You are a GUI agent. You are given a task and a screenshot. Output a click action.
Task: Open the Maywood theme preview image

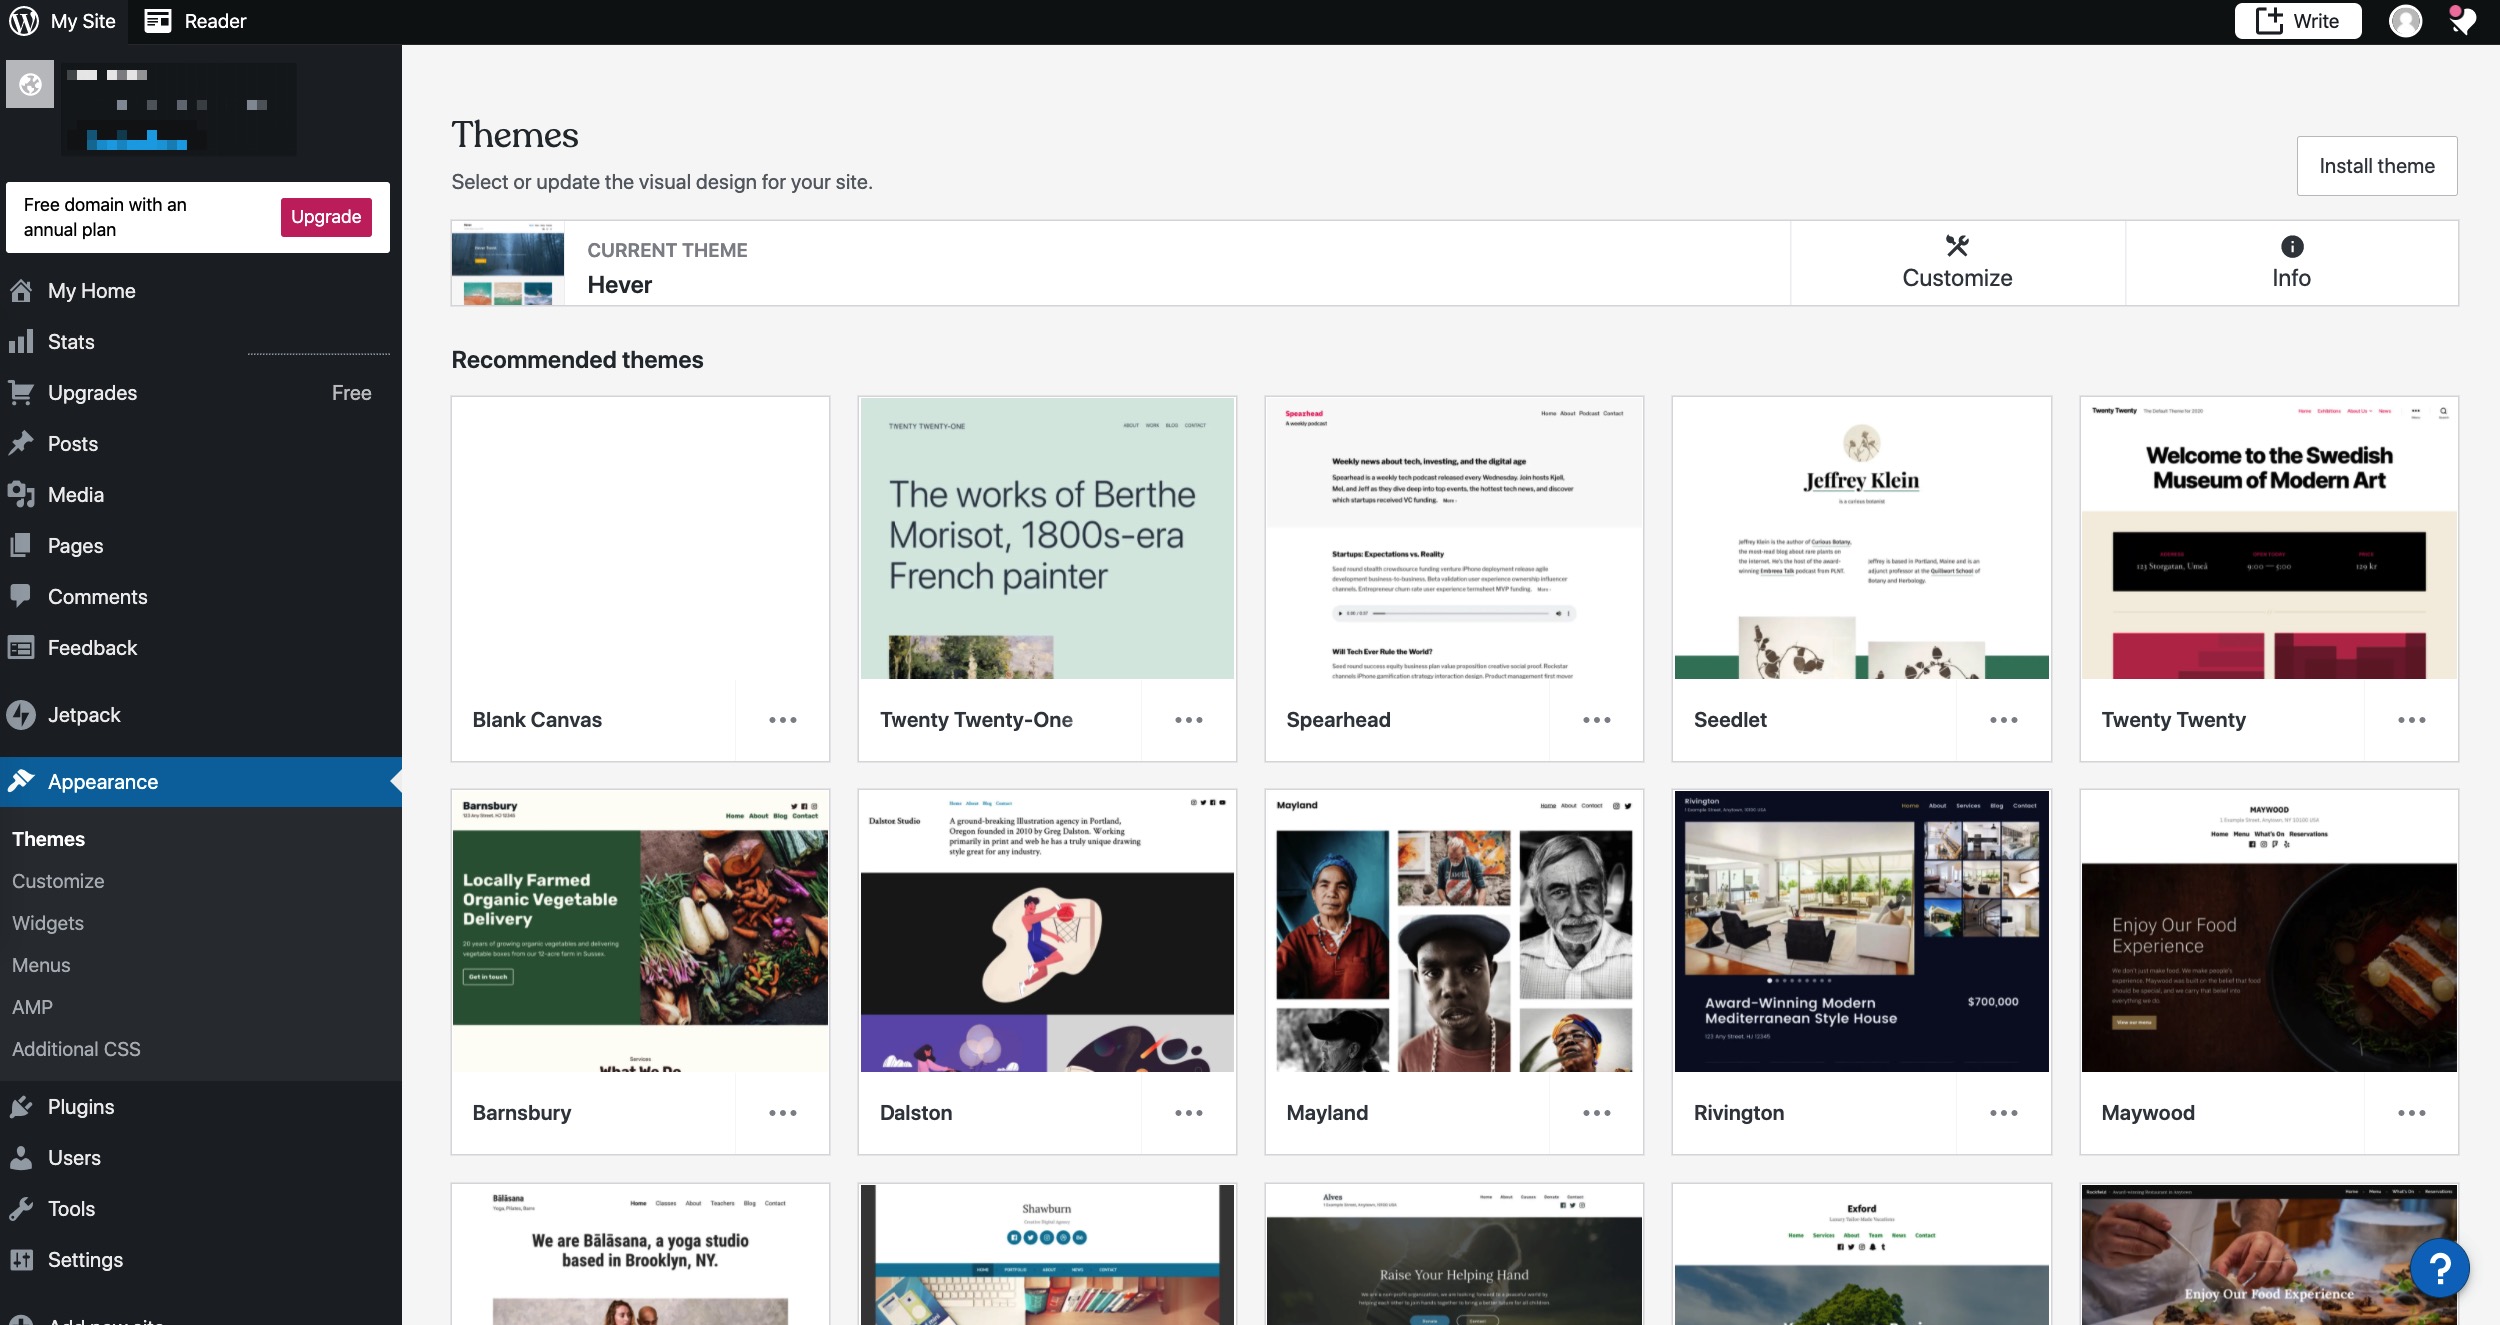(2269, 931)
